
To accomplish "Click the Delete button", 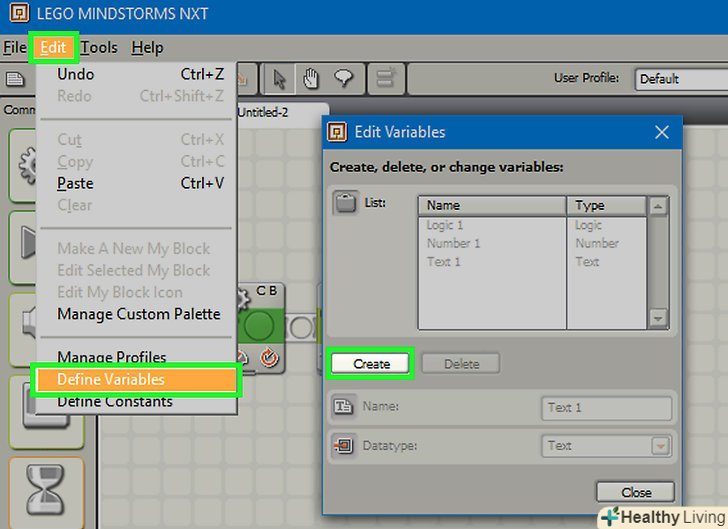I will (461, 364).
